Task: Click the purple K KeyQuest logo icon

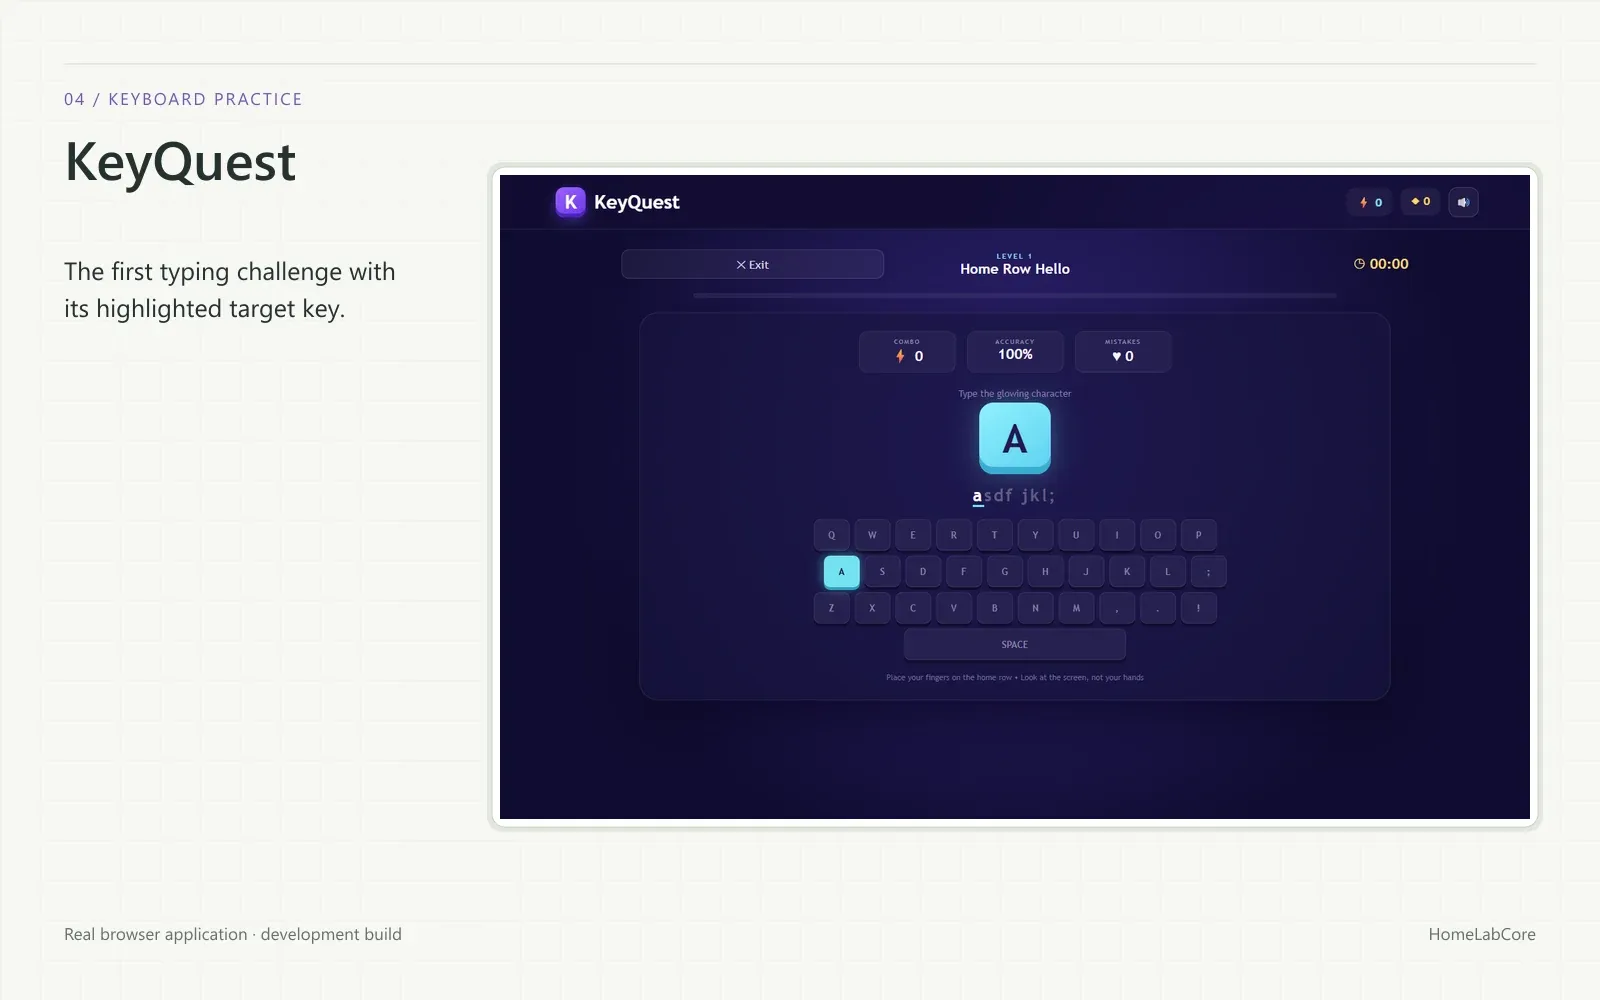Action: (x=570, y=202)
